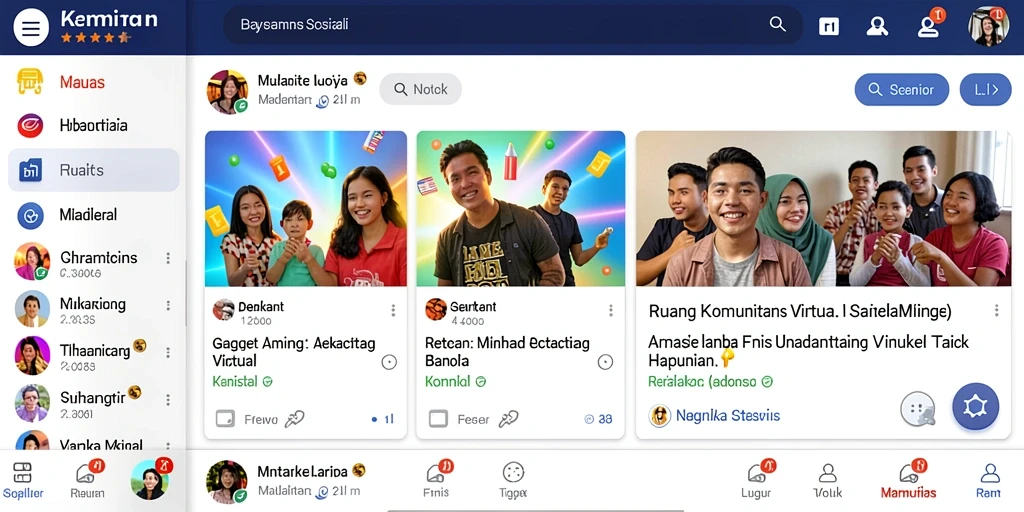1024x512 pixels.
Task: Open the user avatar in top-right corner
Action: (988, 26)
